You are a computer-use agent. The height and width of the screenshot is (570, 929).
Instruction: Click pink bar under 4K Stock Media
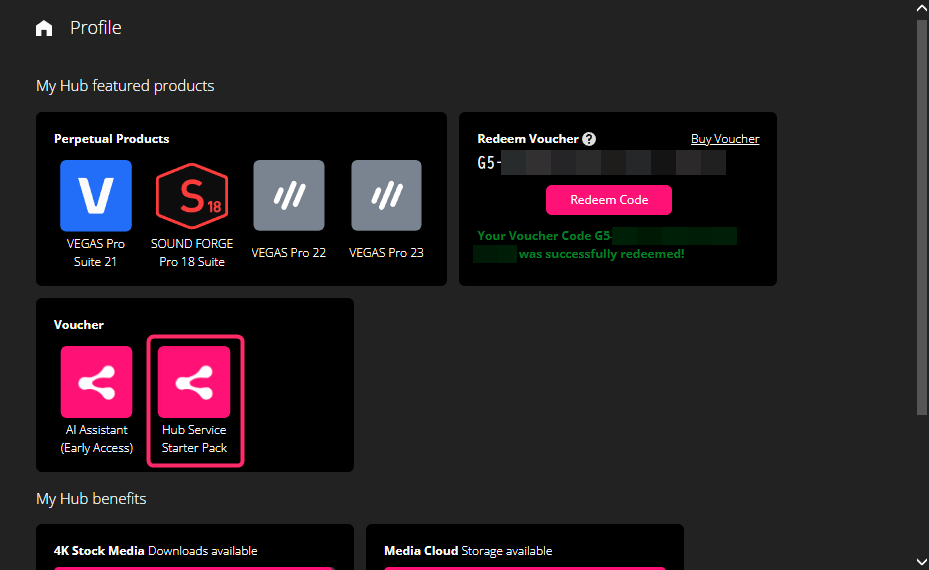click(194, 567)
